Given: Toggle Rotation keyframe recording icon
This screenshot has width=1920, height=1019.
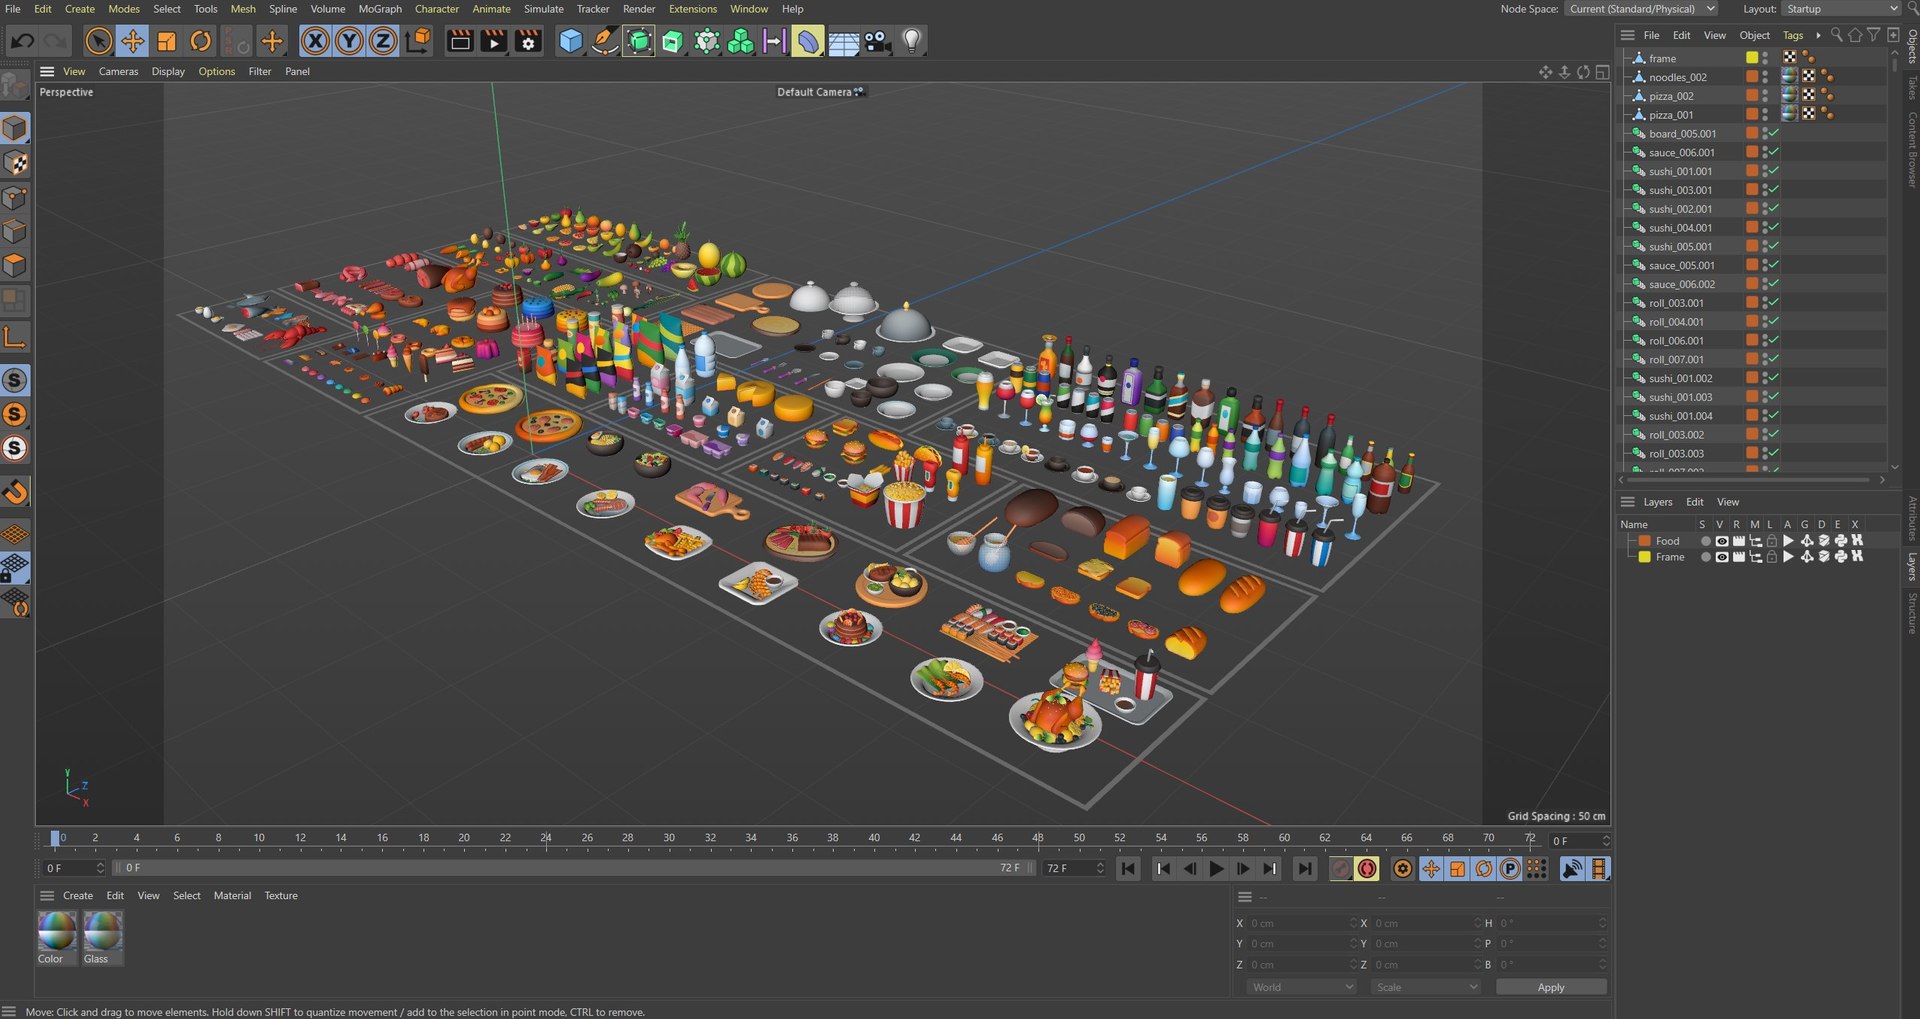Looking at the screenshot, I should pos(1484,869).
